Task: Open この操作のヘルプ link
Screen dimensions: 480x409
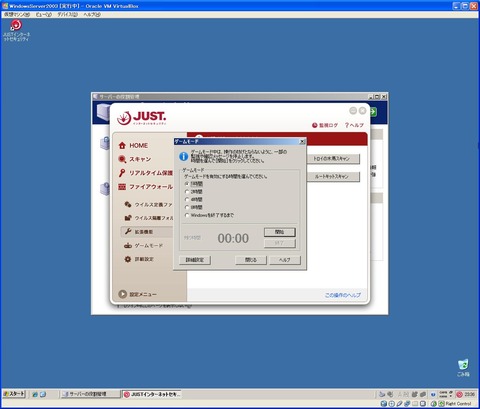Action: (x=343, y=295)
